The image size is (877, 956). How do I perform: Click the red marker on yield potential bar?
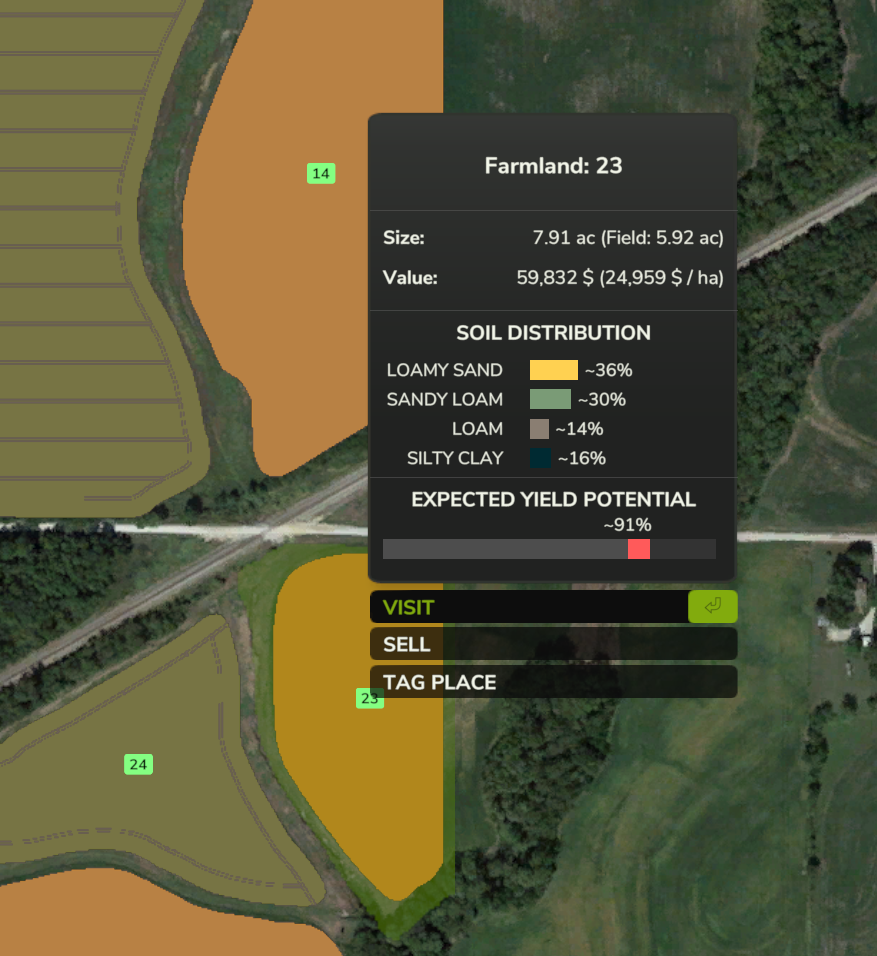click(x=638, y=549)
